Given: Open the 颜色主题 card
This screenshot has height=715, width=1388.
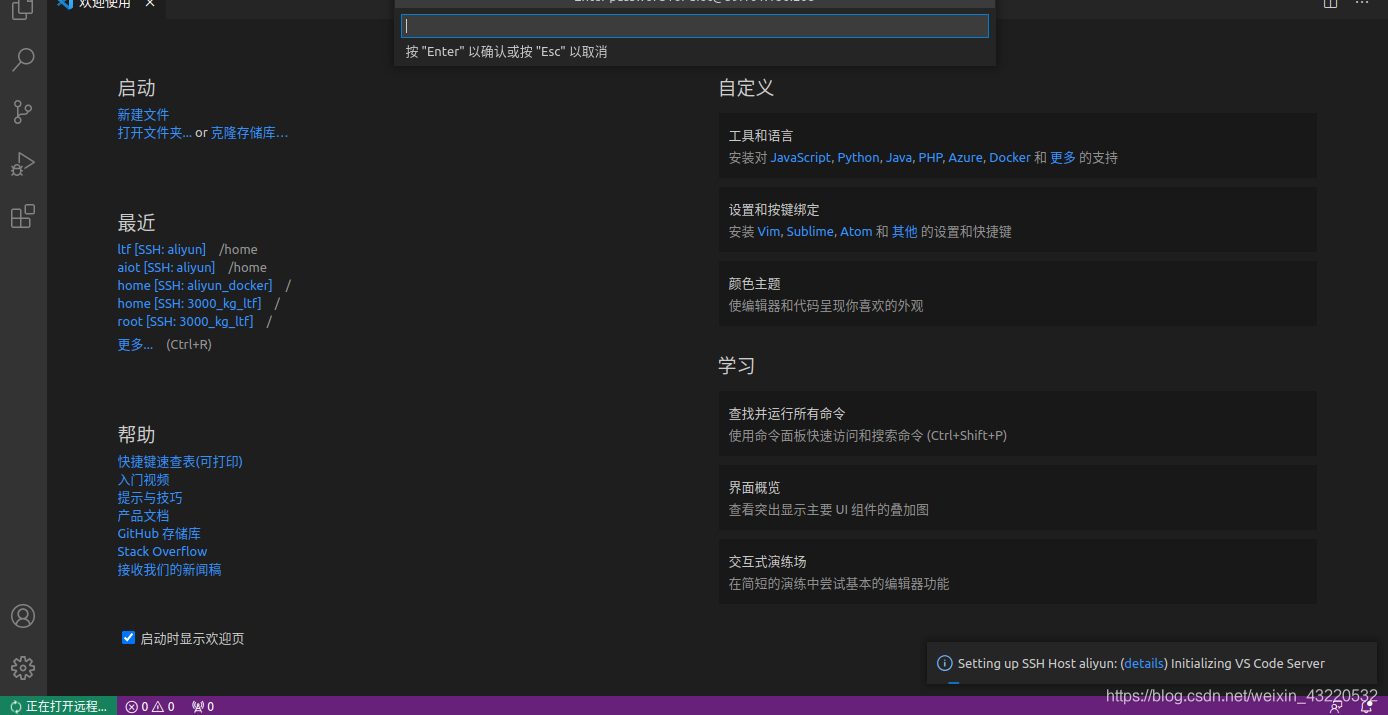Looking at the screenshot, I should tap(1017, 294).
